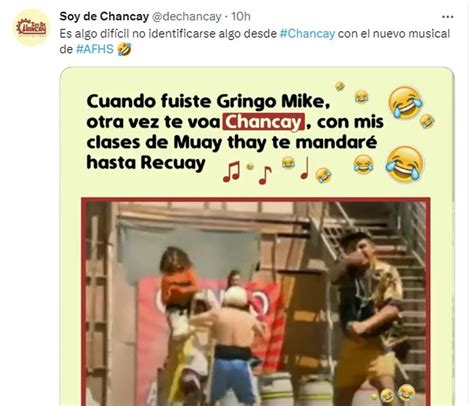Screen dimensions: 474x406
Task: Click the 'hasta Recuay' caption line
Action: pos(146,163)
